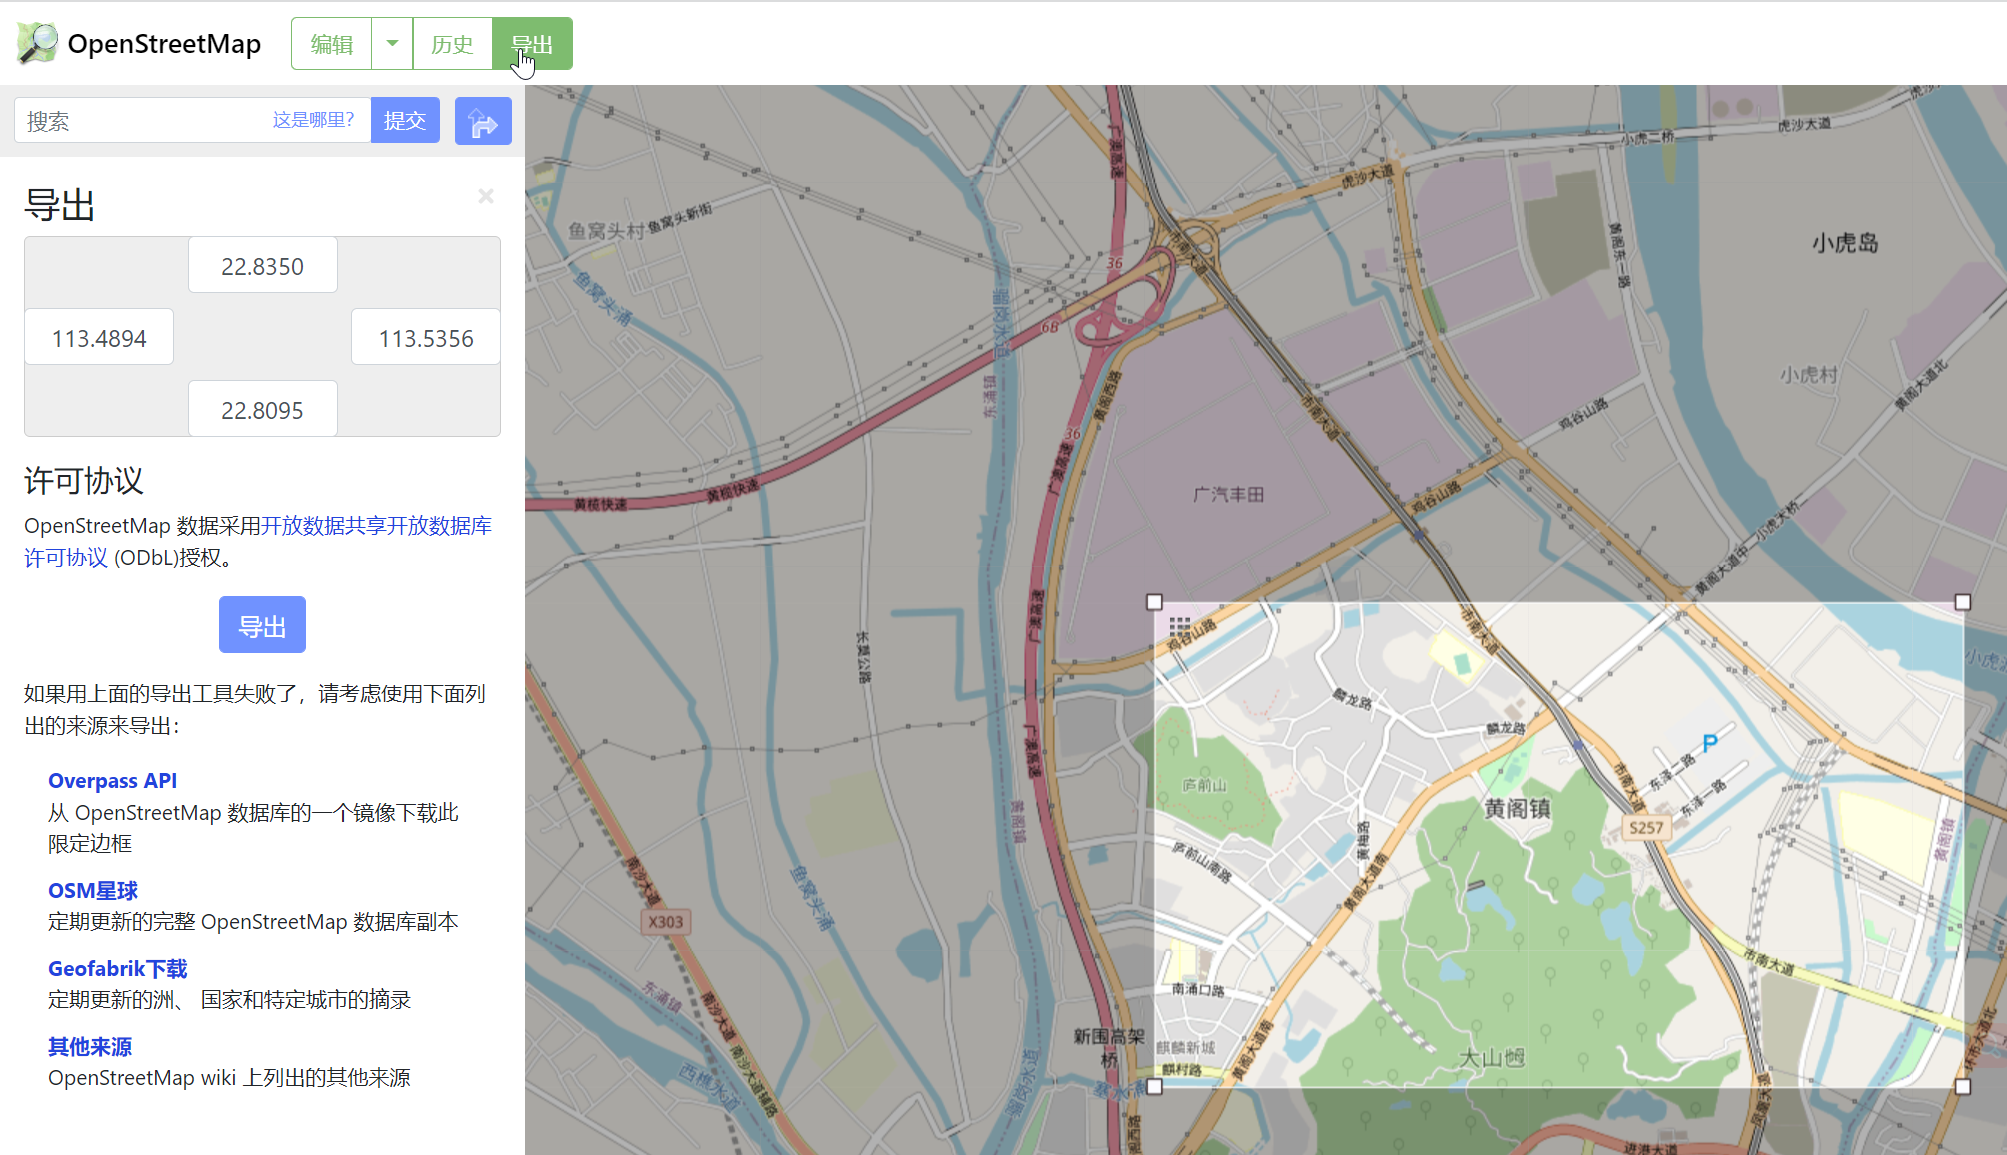The width and height of the screenshot is (2007, 1155).
Task: Open the directions arrow icon button
Action: click(483, 121)
